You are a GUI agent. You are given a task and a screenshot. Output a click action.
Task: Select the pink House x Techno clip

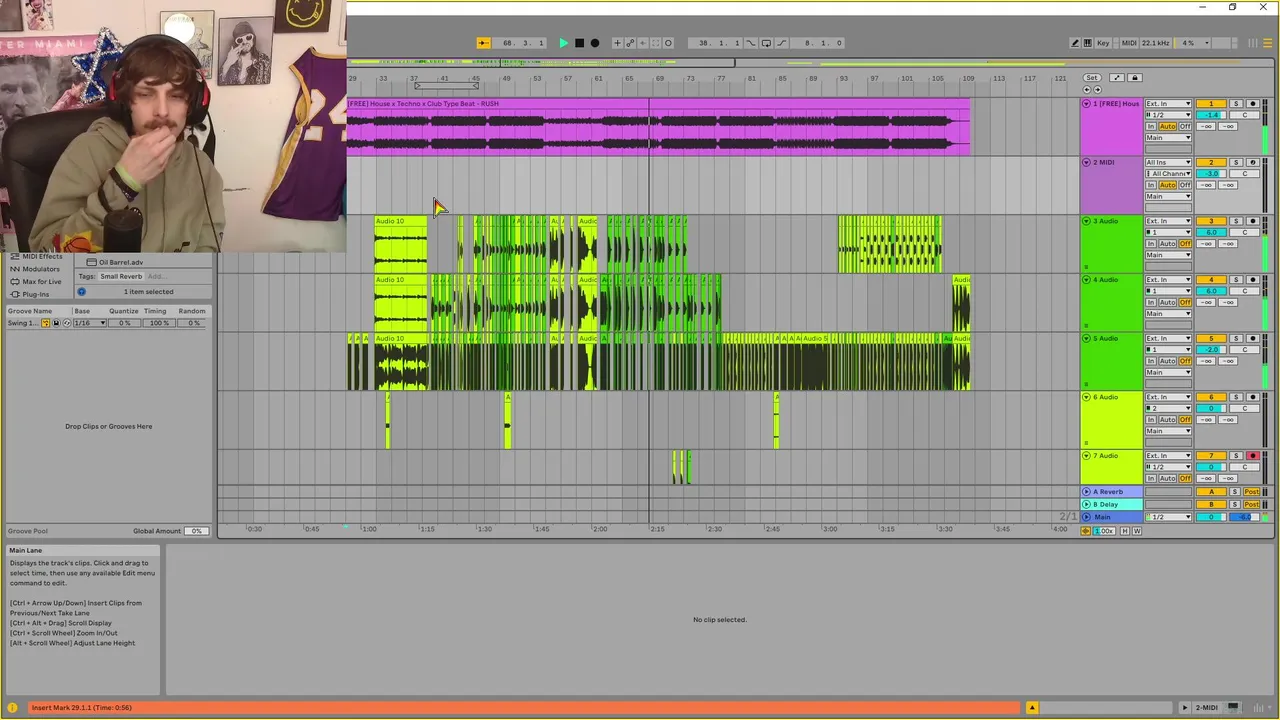point(658,127)
